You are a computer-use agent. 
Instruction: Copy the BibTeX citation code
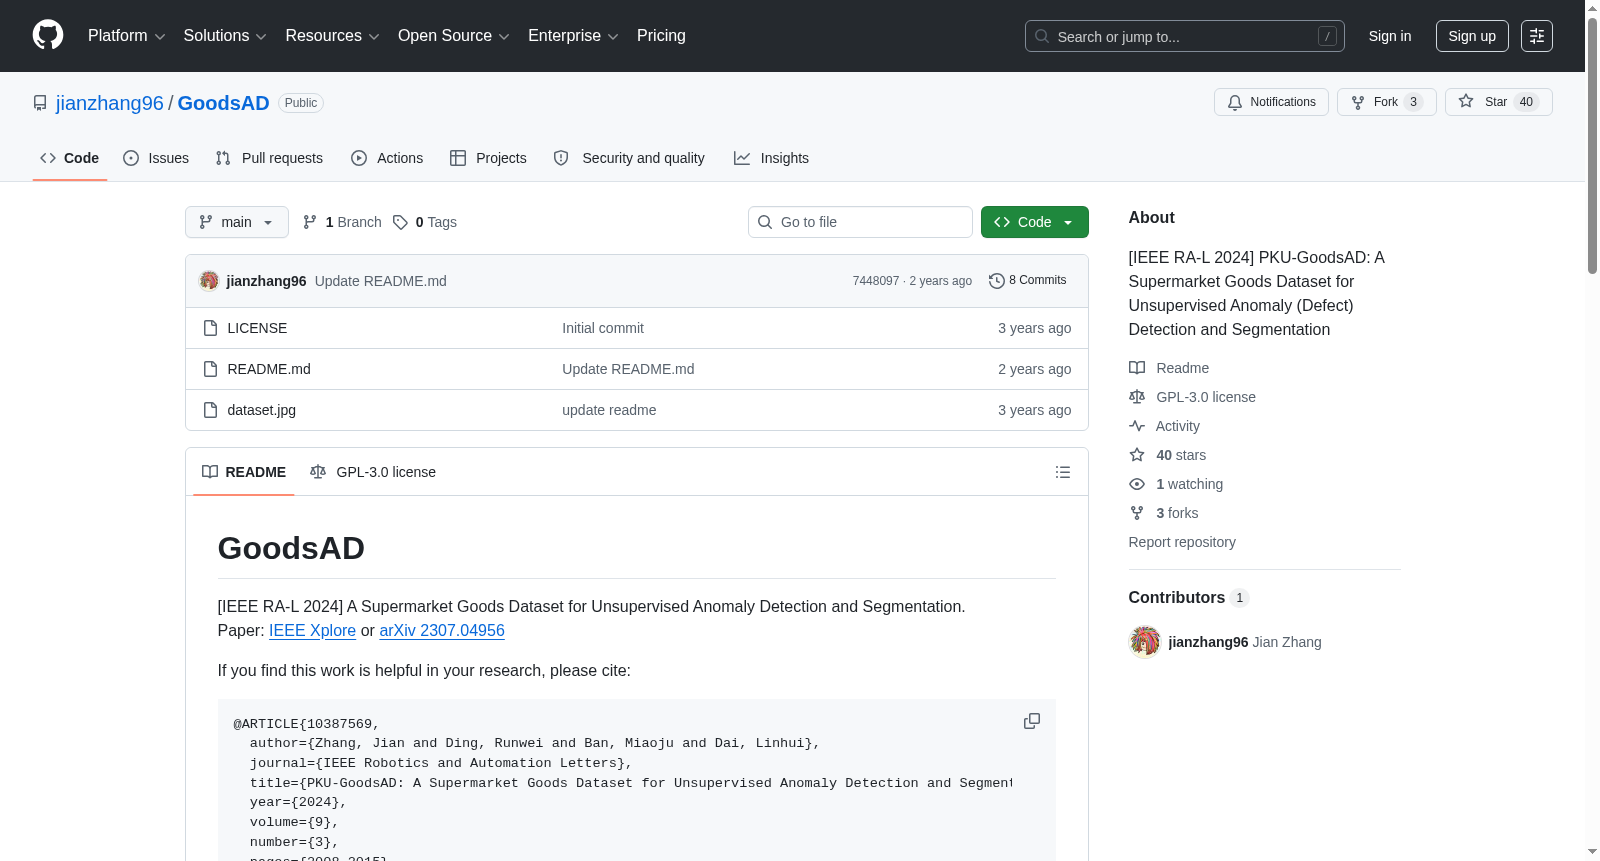click(x=1032, y=721)
